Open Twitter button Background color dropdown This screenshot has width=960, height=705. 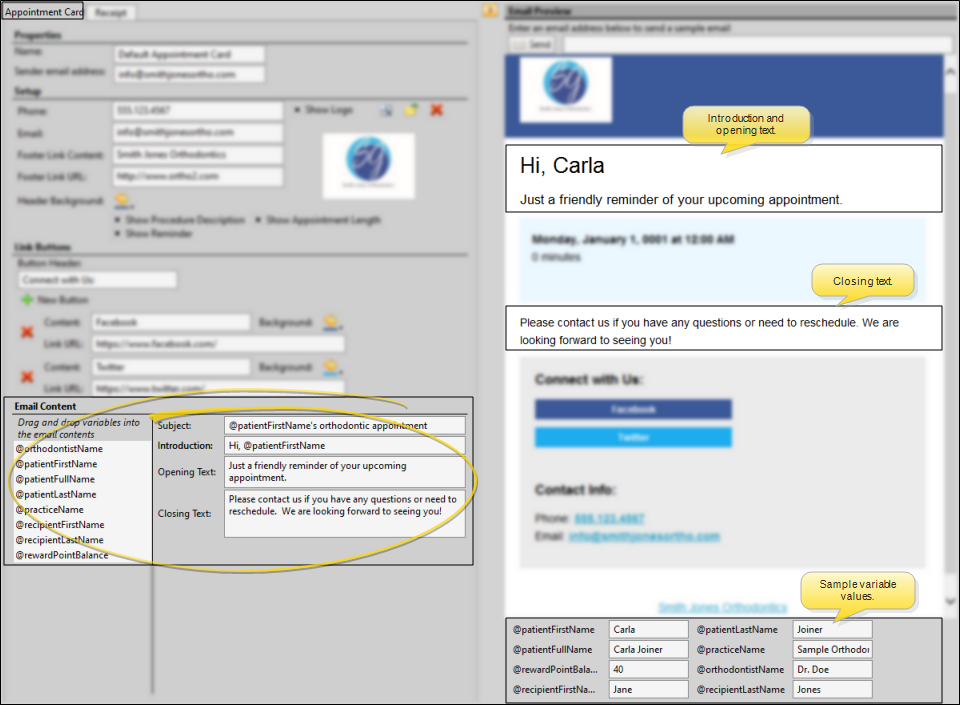[x=332, y=368]
